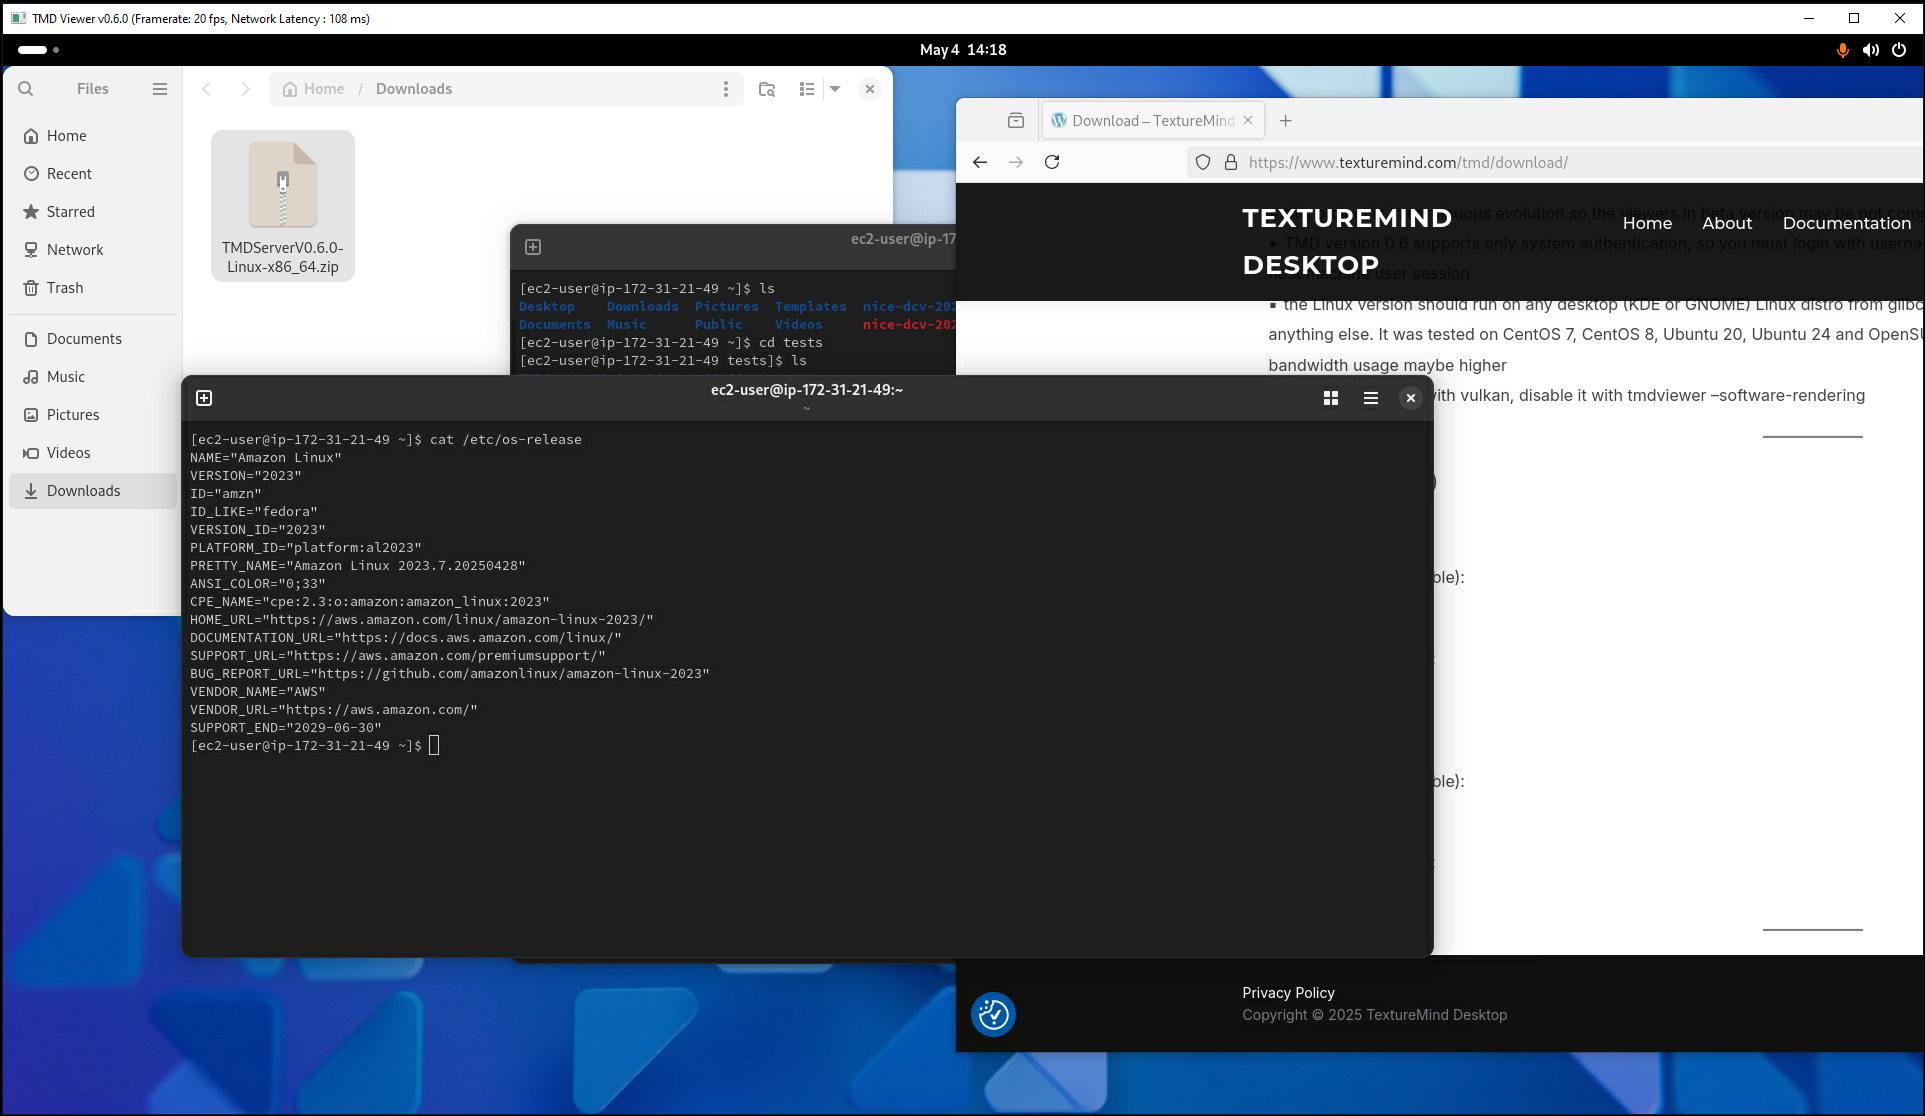Click the microphone indicator in top bar
1925x1116 pixels.
coord(1842,50)
